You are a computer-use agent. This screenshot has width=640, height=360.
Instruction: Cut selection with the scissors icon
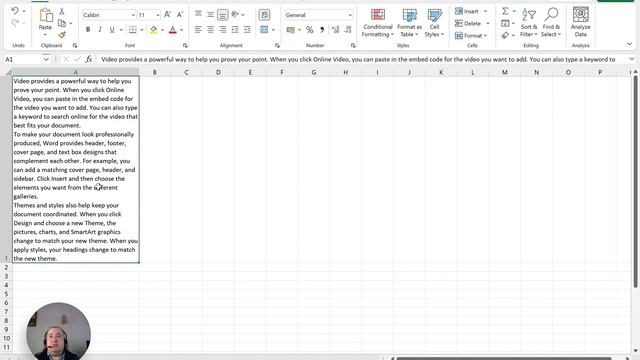pos(62,11)
